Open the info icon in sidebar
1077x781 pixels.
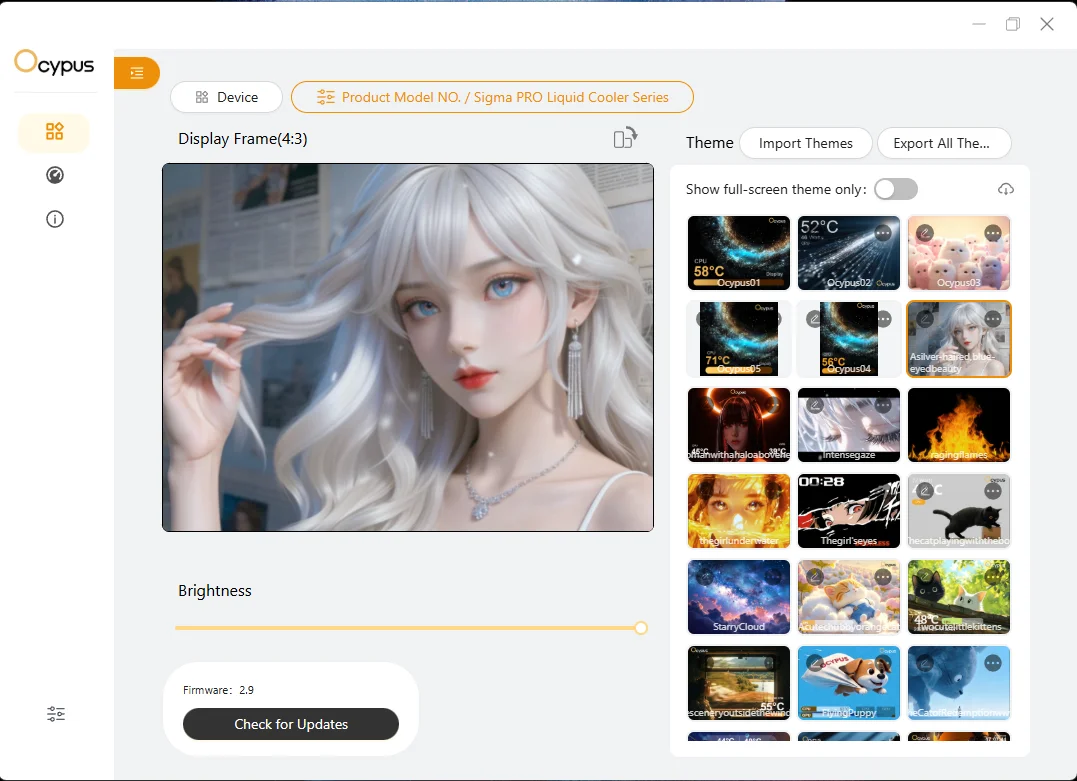pos(55,219)
